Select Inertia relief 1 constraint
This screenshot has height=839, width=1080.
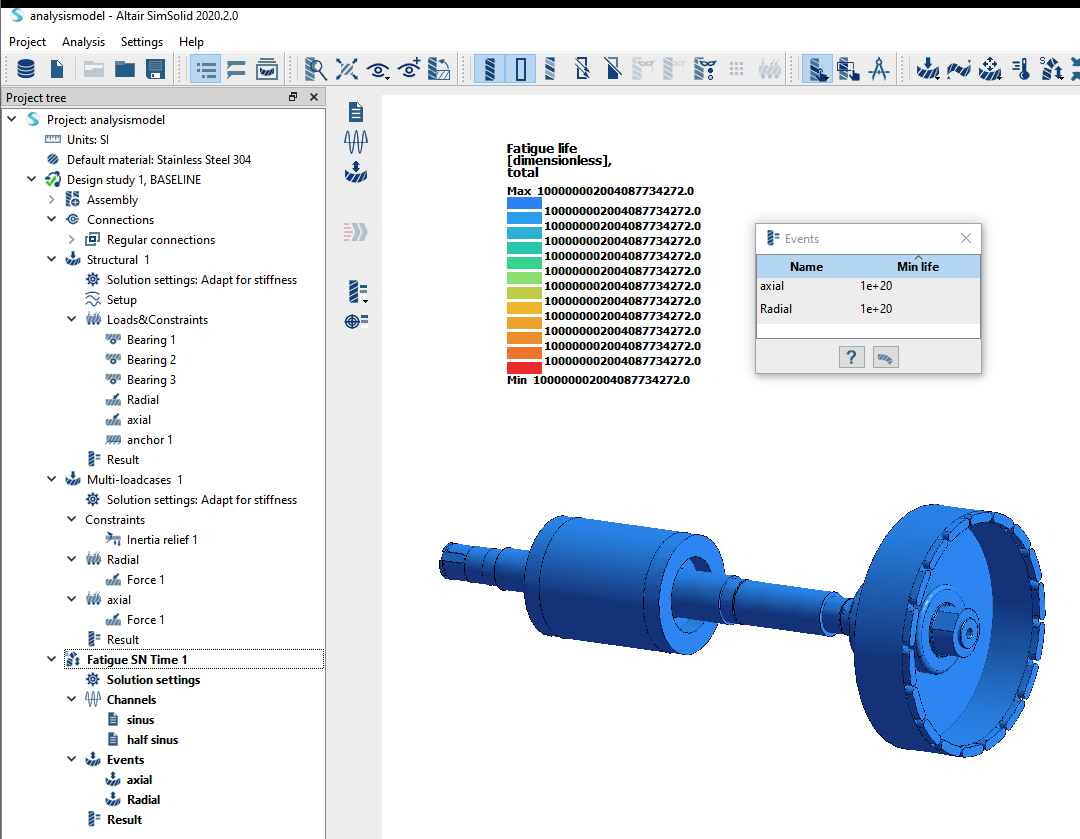tap(162, 539)
